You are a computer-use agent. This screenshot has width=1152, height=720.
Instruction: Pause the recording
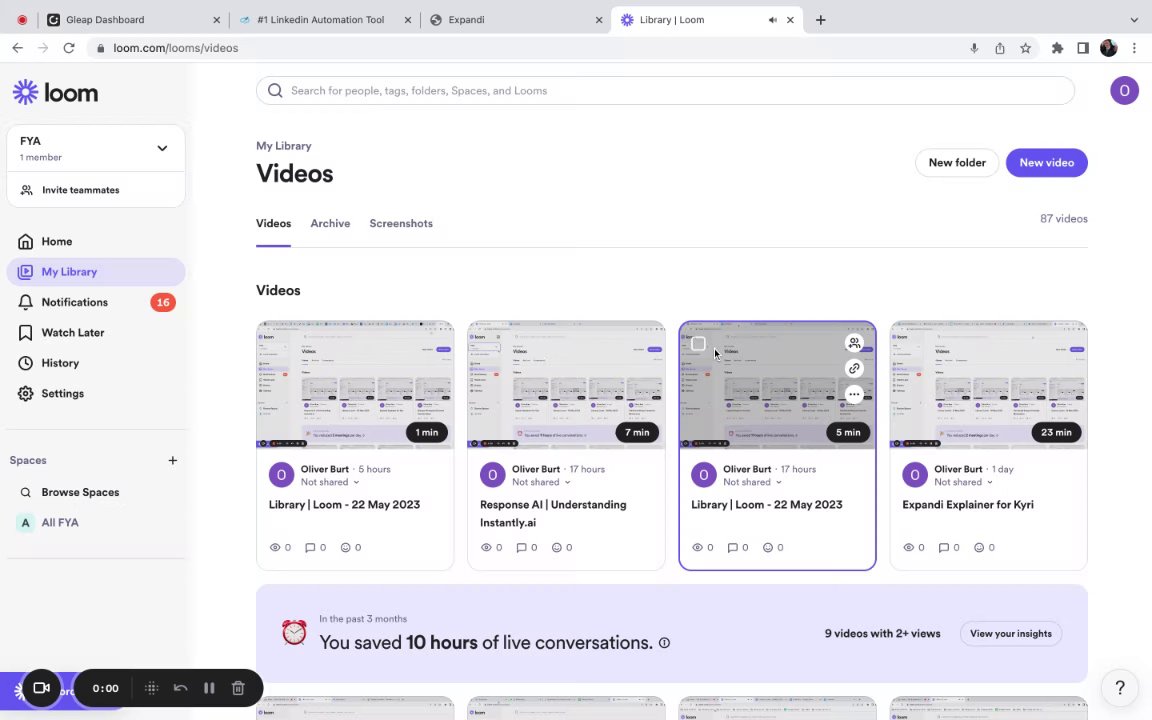(209, 688)
